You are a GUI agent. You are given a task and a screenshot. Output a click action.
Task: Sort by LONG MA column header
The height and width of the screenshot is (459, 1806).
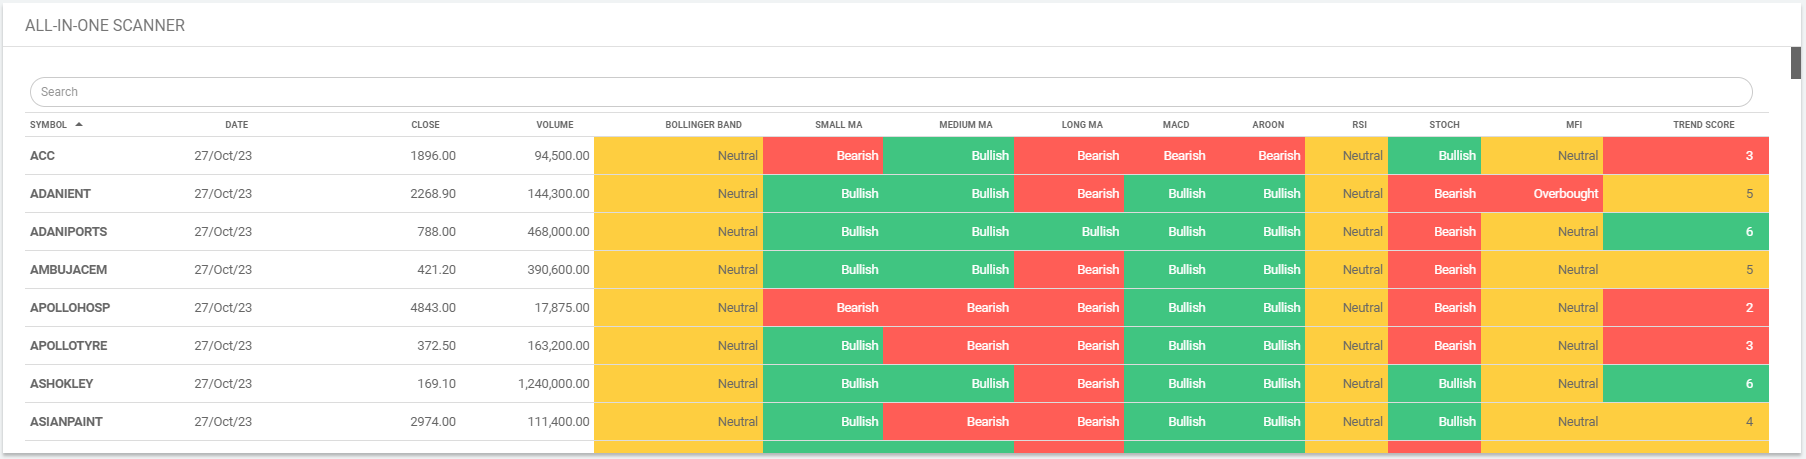1082,125
